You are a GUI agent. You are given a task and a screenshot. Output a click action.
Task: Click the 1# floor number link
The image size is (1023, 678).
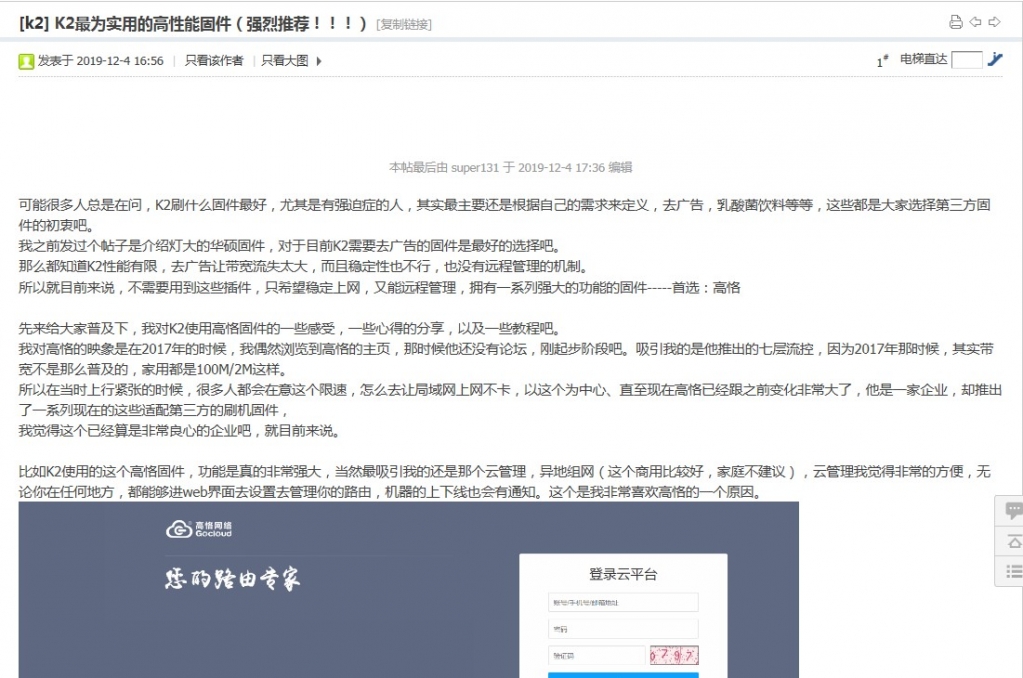pos(882,61)
